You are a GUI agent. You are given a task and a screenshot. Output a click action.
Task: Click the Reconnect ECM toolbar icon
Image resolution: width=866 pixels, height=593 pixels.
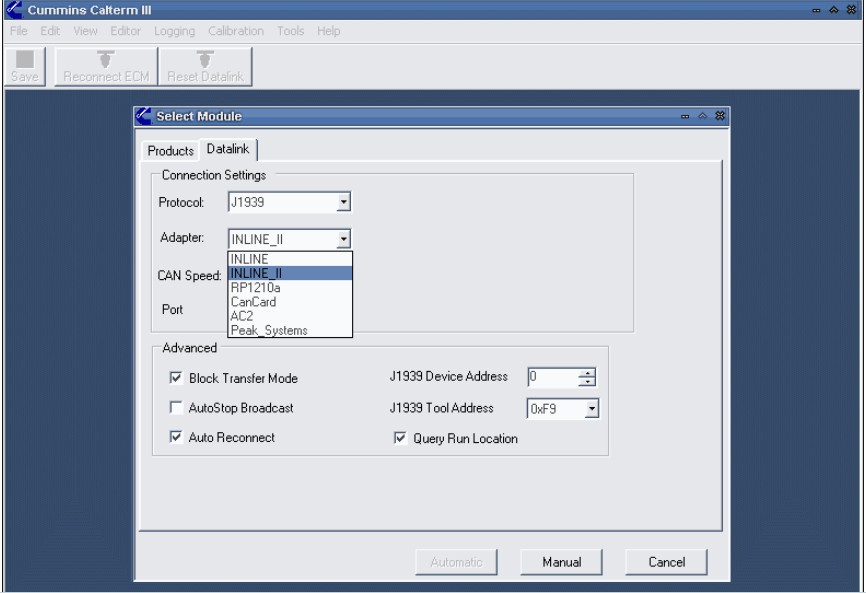(105, 64)
